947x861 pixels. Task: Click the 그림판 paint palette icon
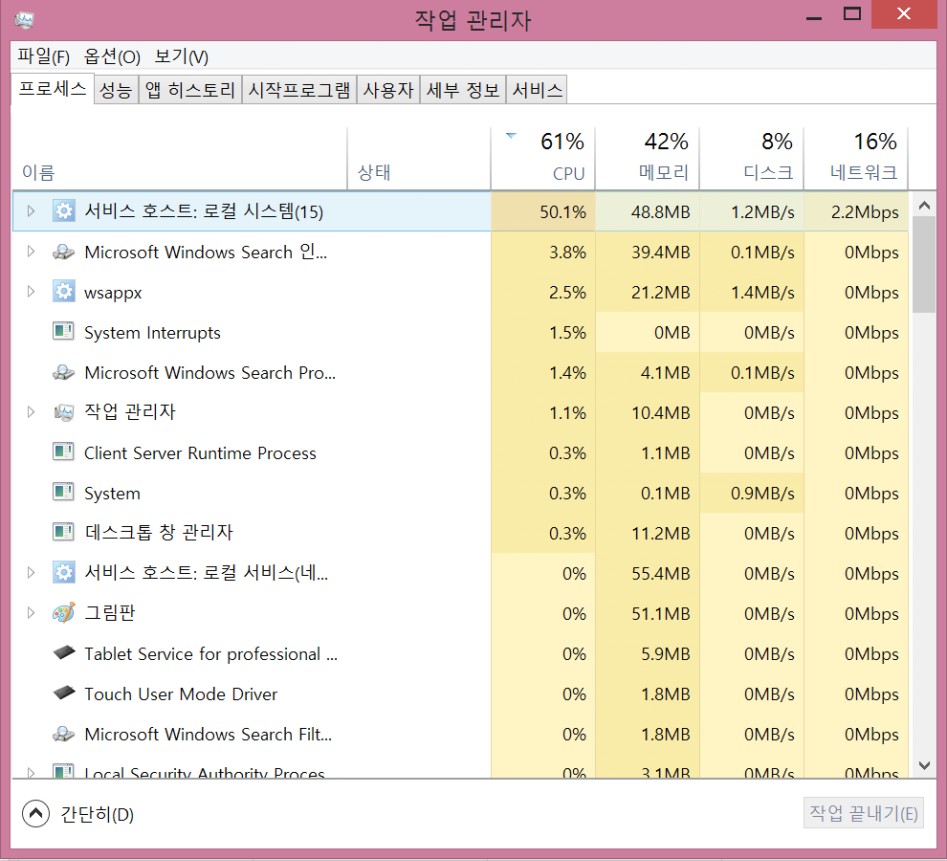click(63, 613)
